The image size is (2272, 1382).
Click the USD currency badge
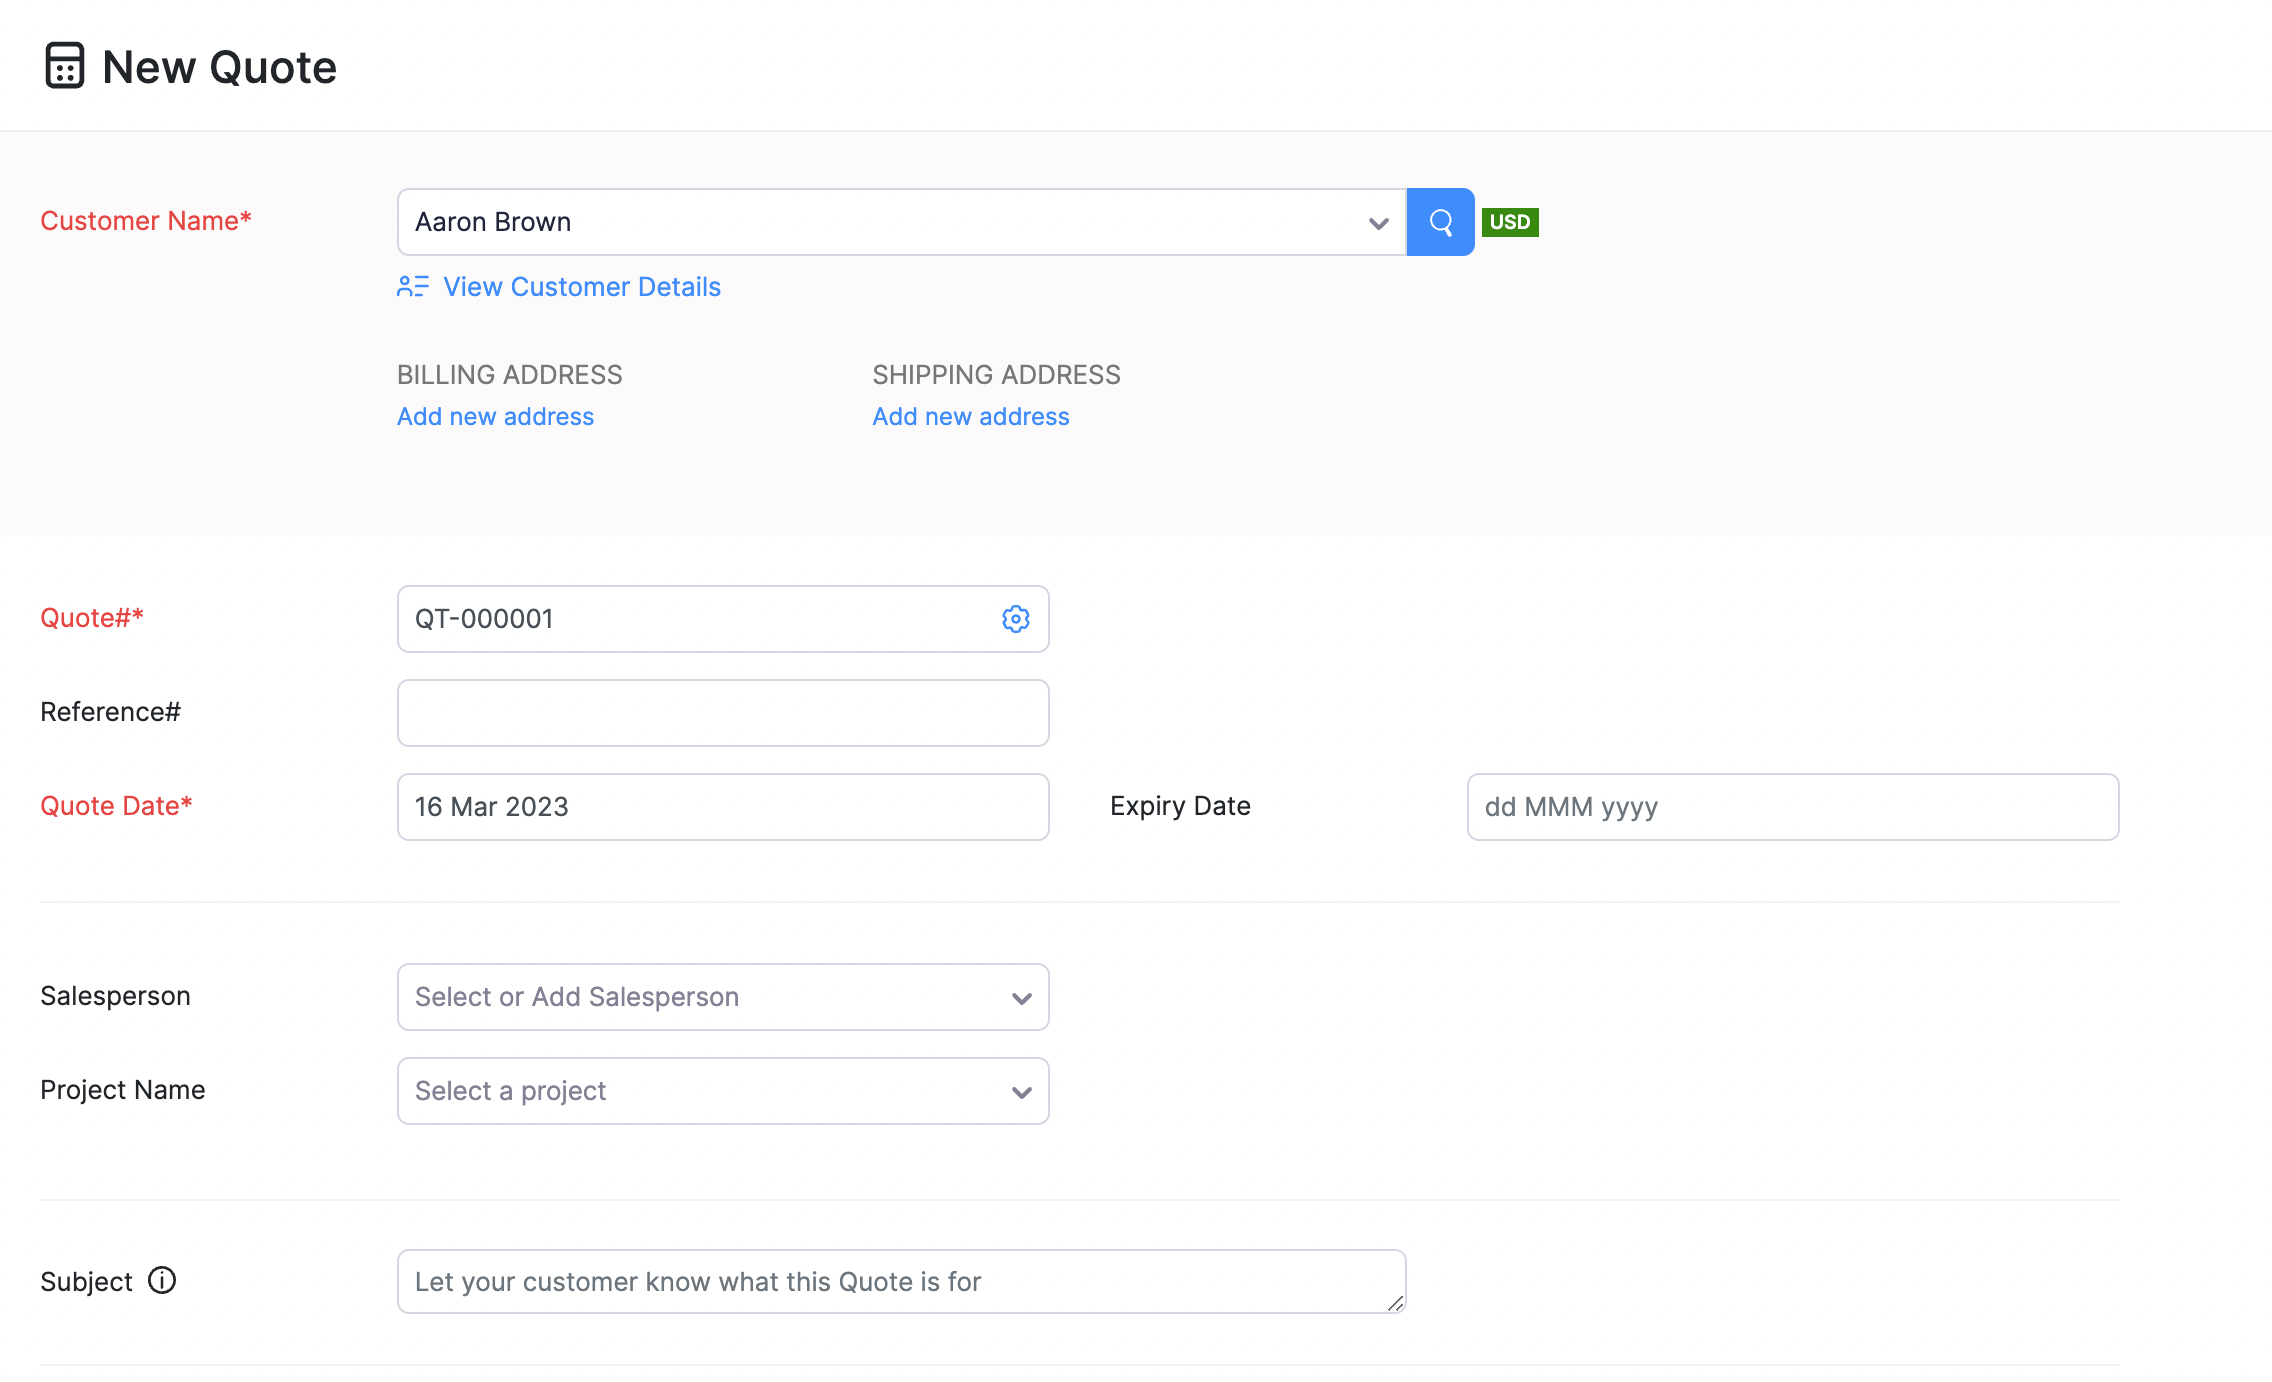point(1509,222)
